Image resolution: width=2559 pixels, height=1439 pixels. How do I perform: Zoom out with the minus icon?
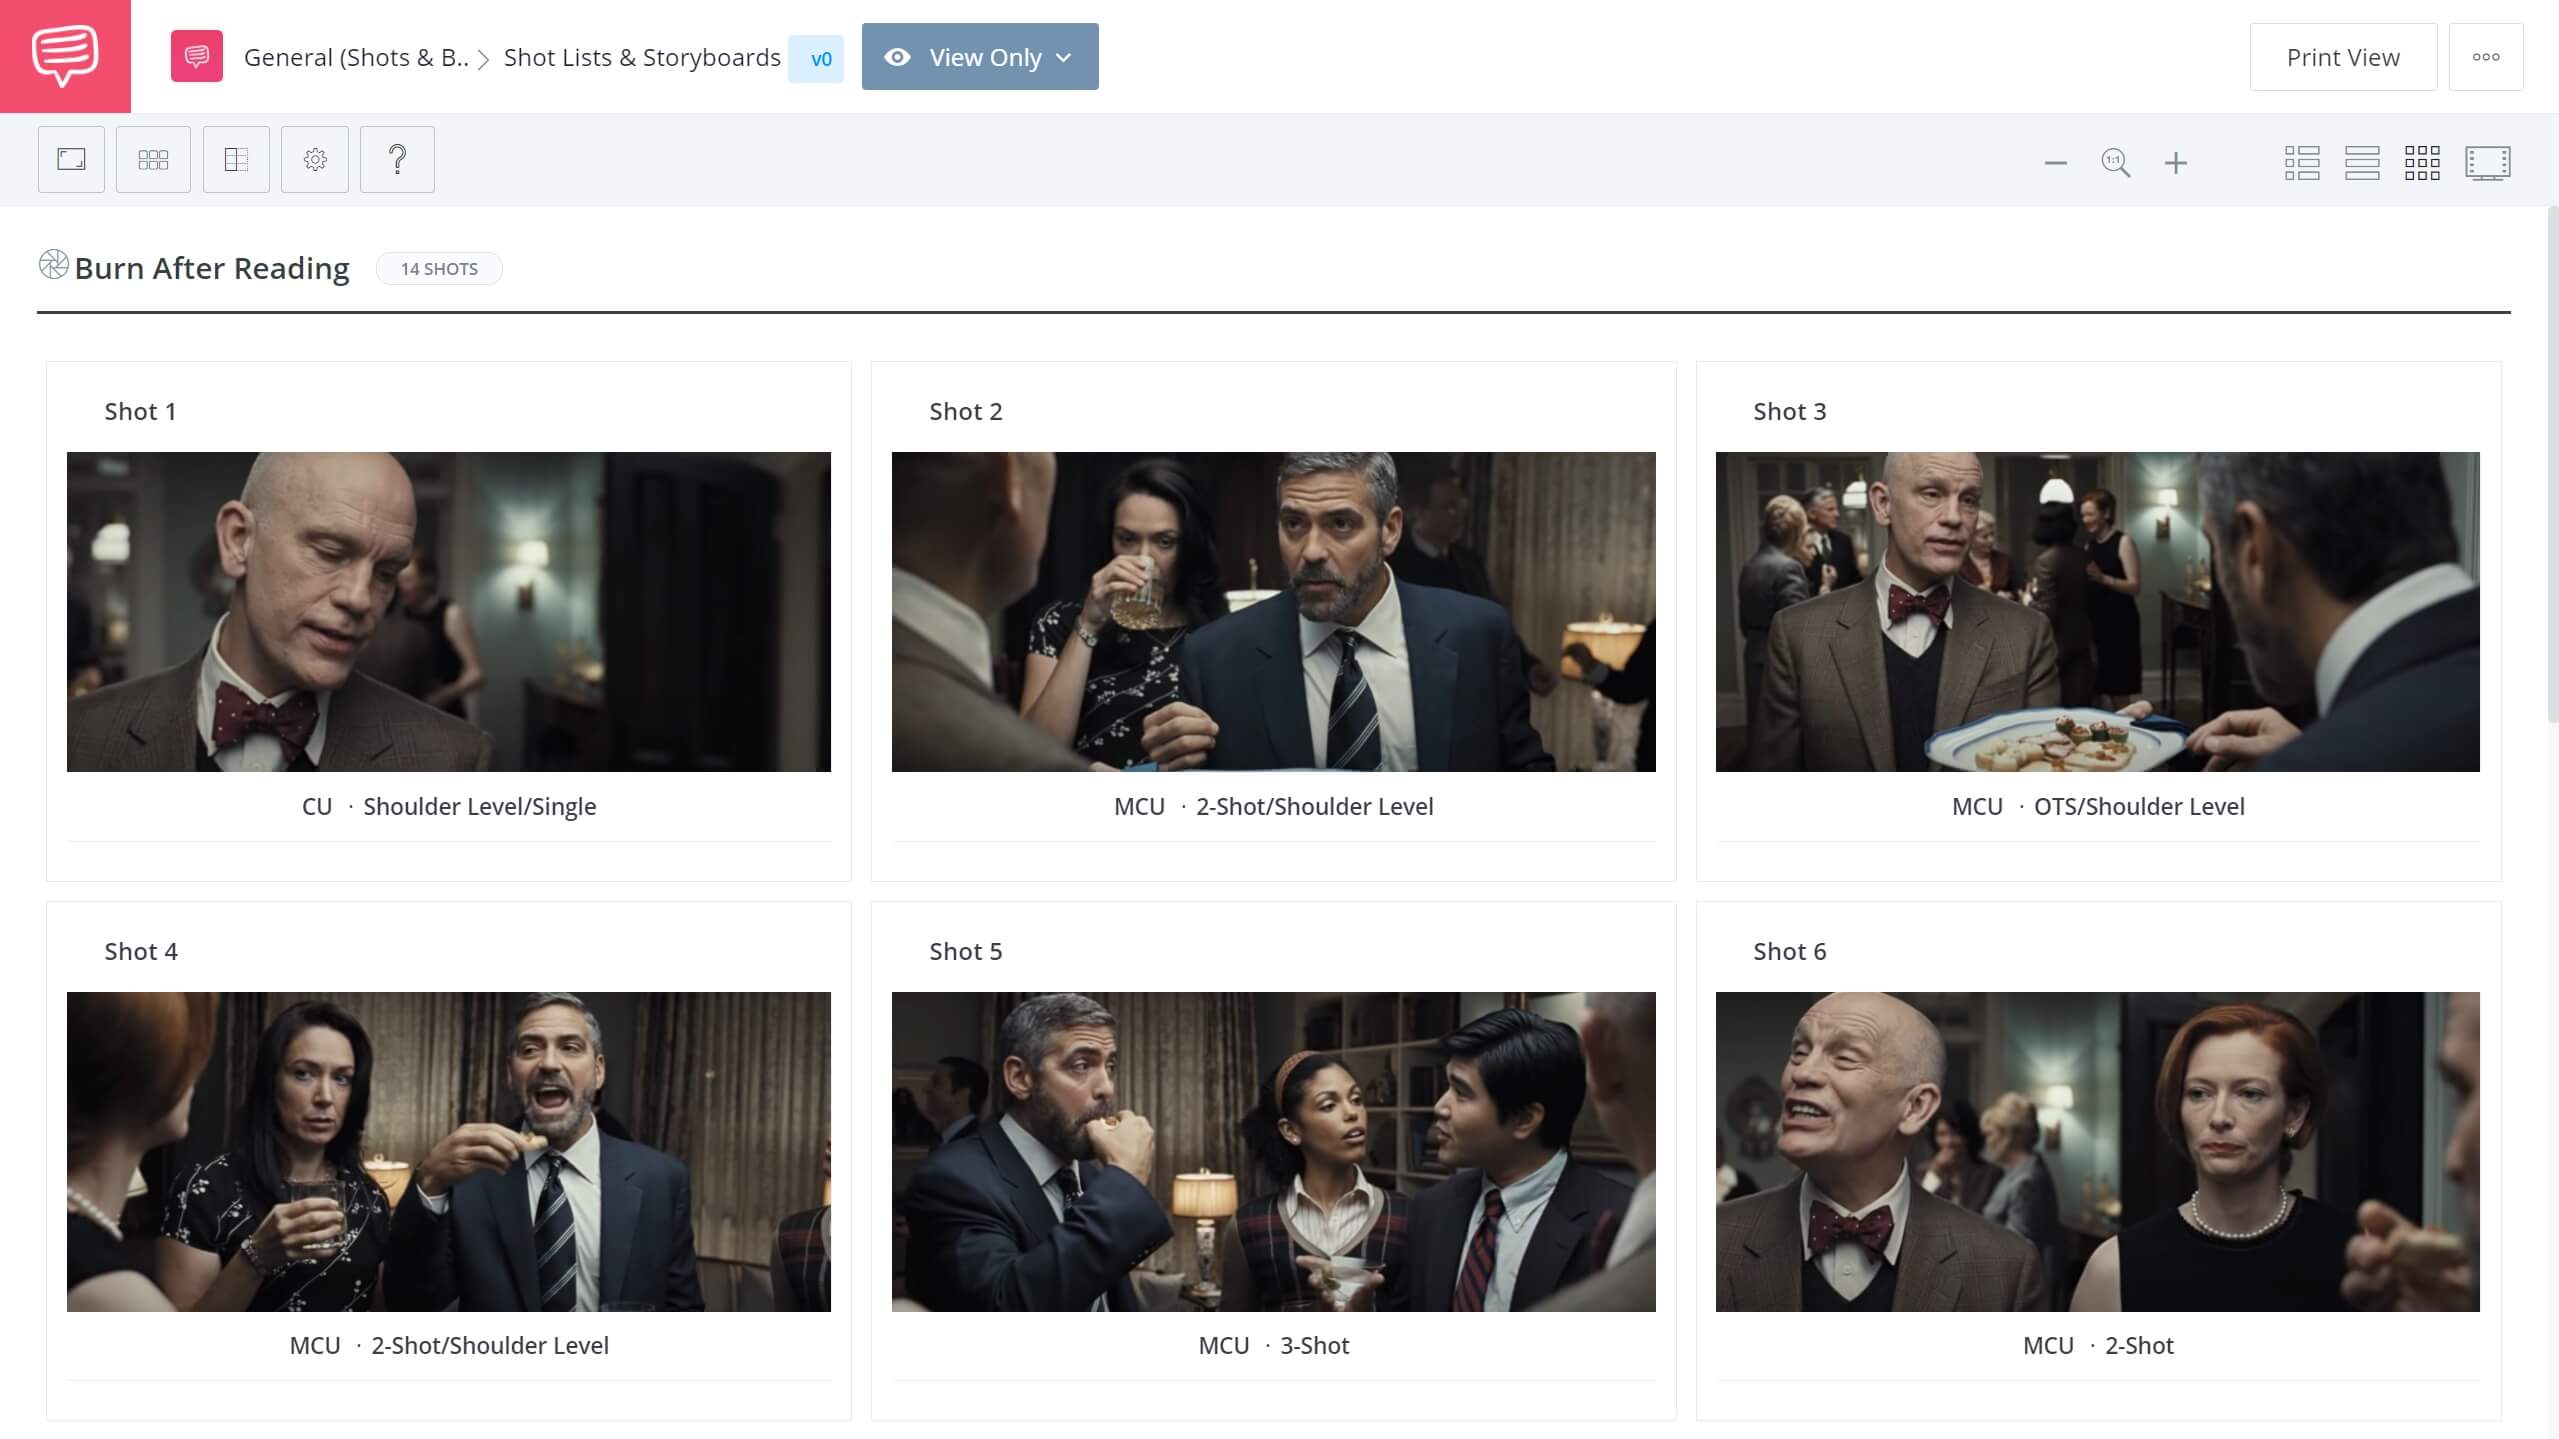2055,163
